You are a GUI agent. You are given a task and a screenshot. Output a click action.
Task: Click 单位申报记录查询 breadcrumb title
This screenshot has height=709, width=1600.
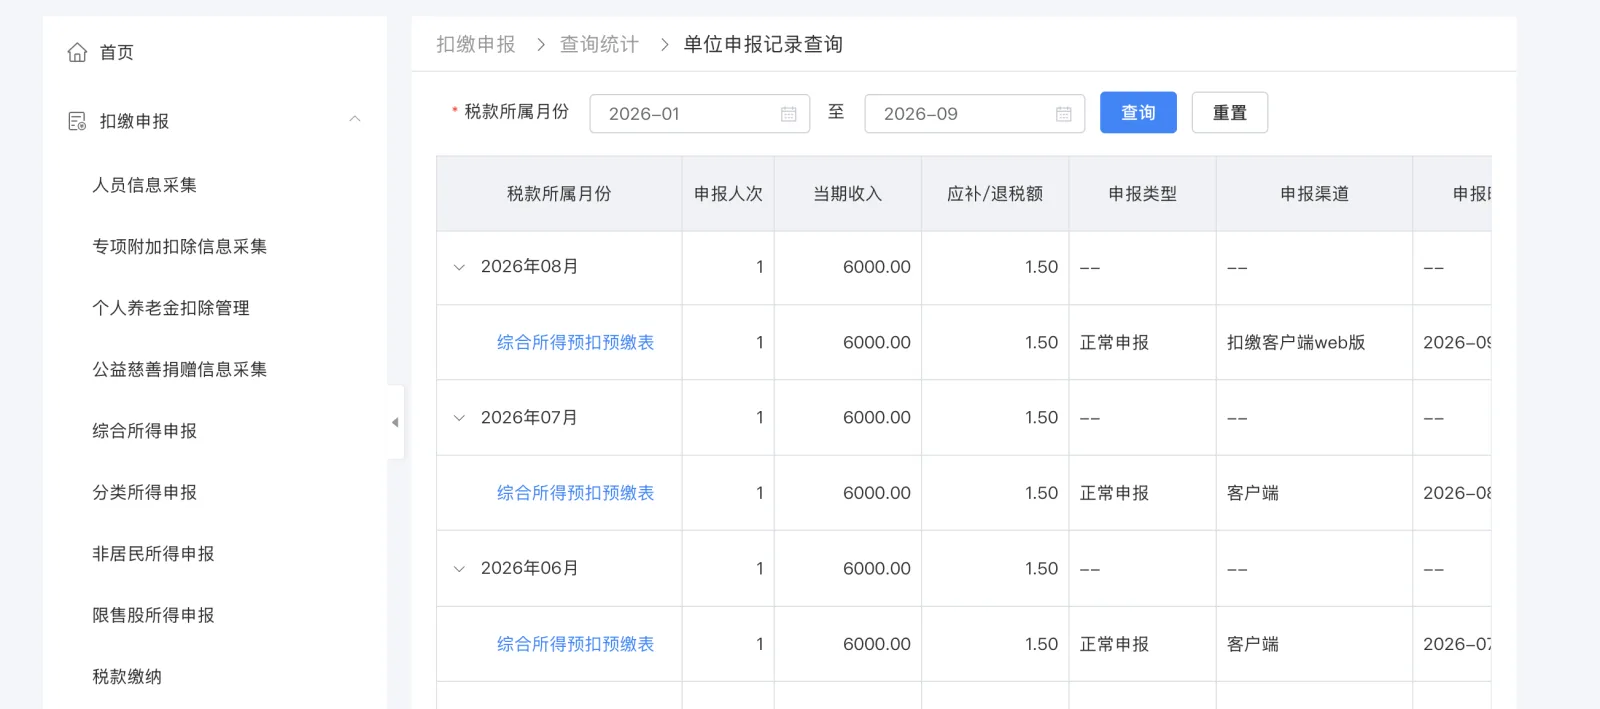tap(763, 44)
